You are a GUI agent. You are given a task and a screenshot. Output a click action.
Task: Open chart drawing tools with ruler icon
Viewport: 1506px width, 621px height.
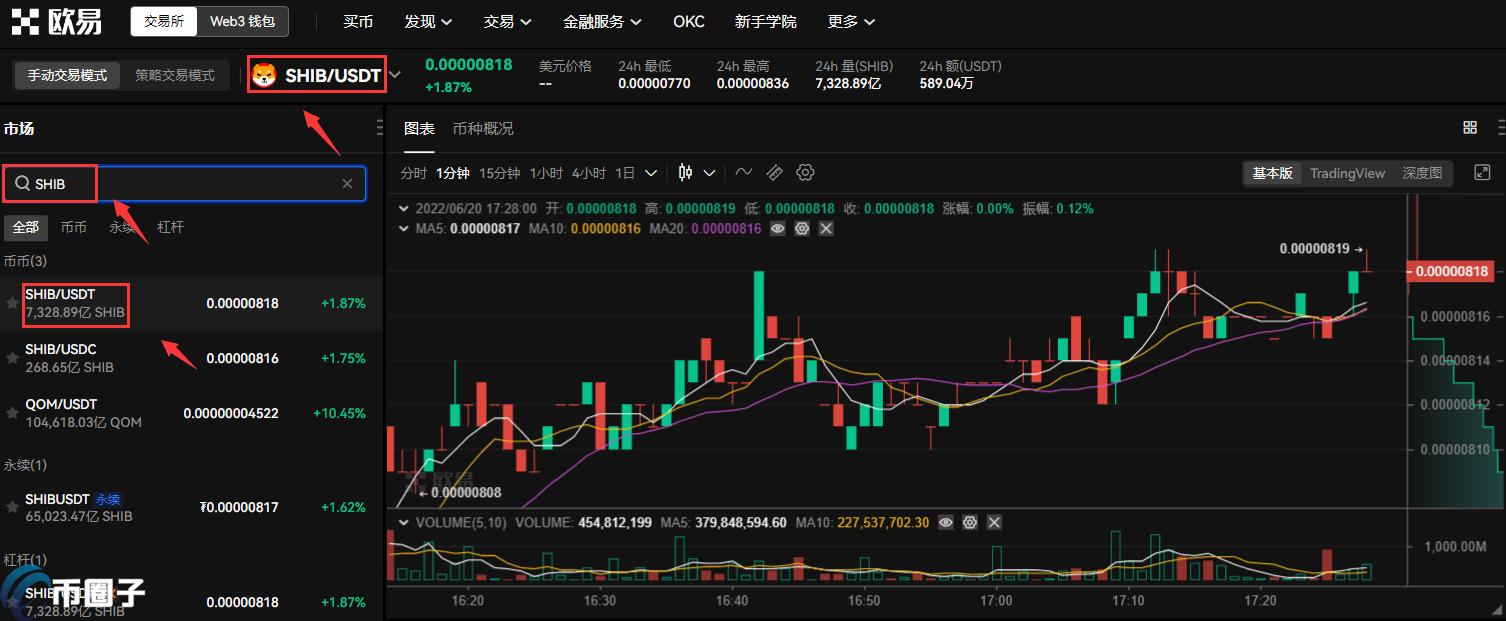click(775, 172)
